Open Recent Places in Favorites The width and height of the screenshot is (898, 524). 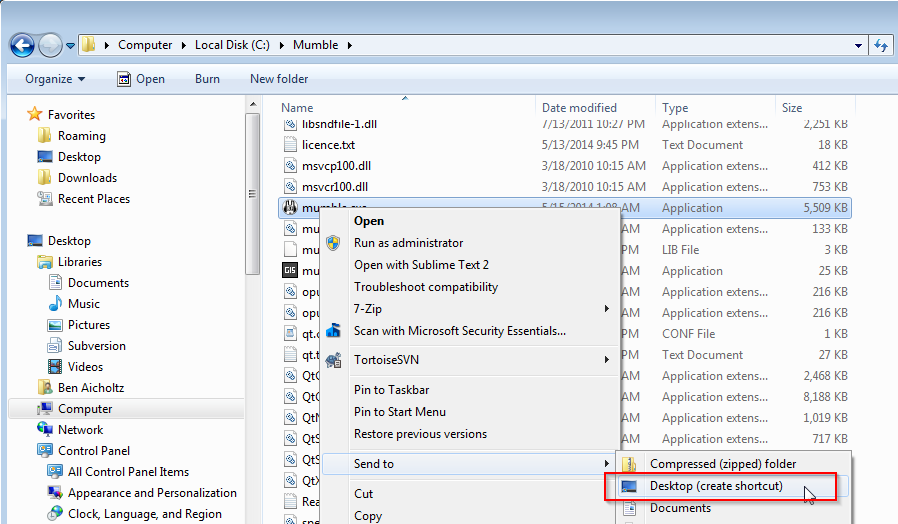94,199
